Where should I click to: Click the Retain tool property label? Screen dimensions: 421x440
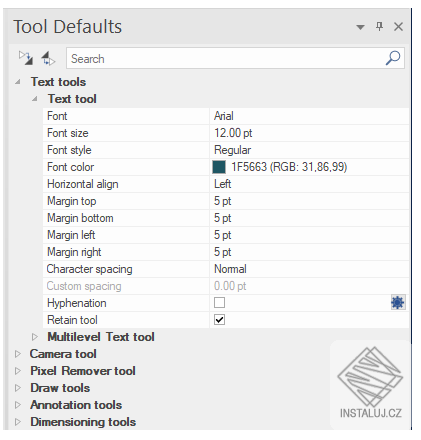tap(72, 320)
